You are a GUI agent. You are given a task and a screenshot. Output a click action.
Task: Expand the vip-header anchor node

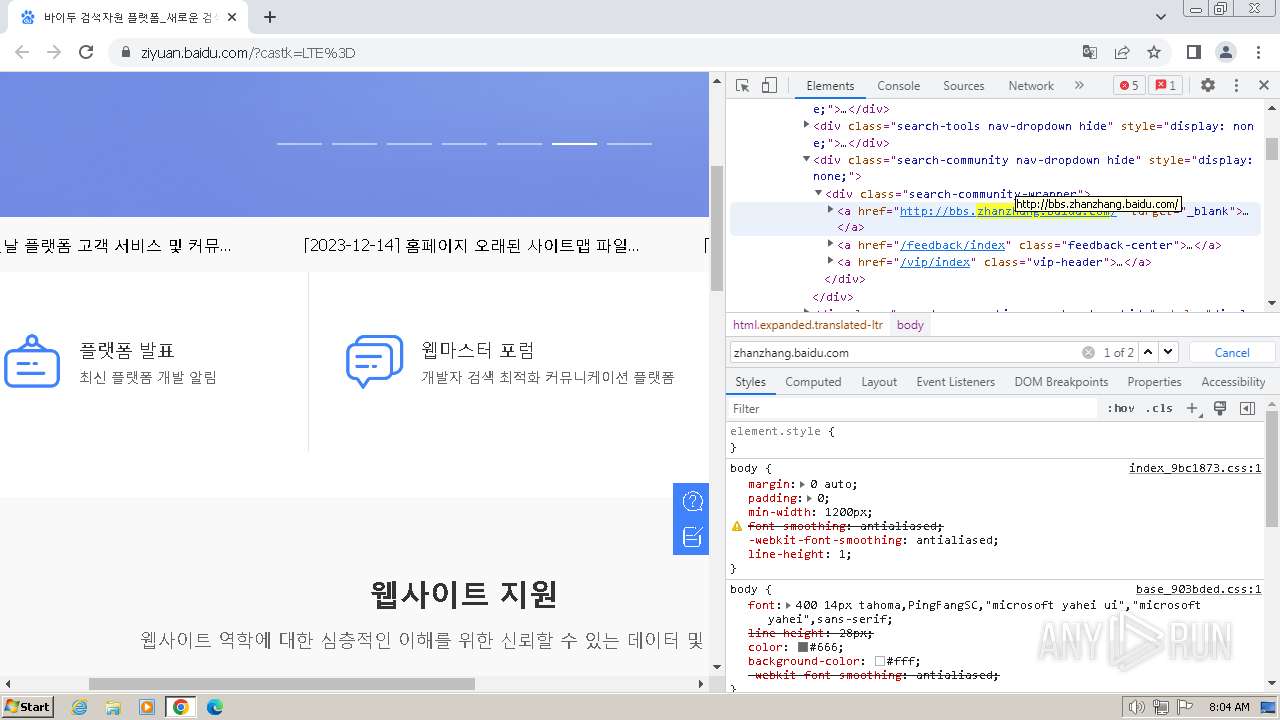[831, 261]
